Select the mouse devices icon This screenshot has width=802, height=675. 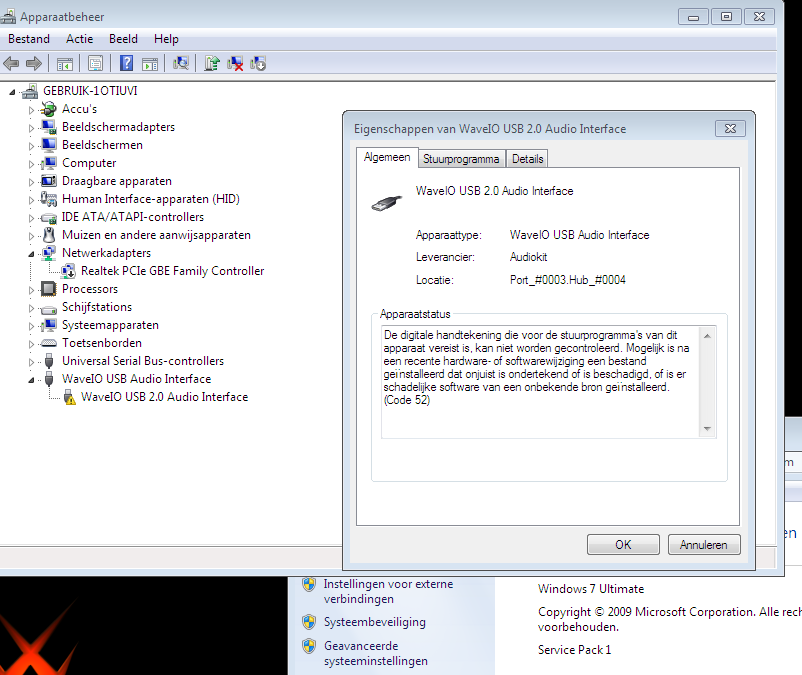(49, 235)
